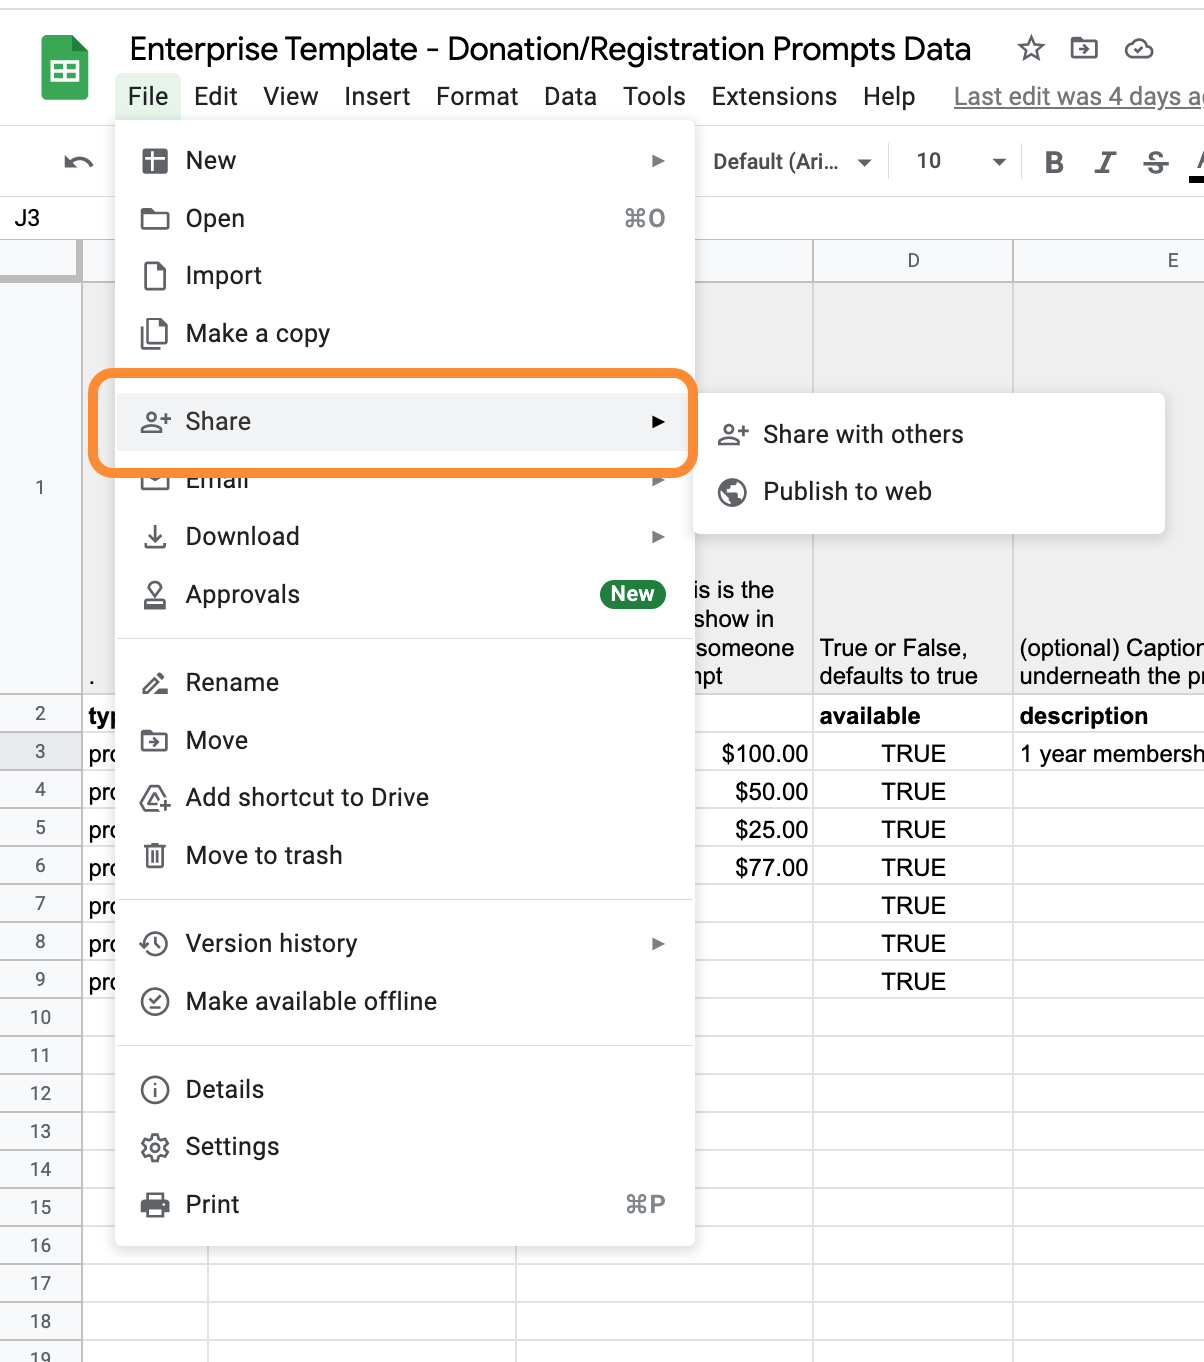Toggle strikethrough formatting

pyautogui.click(x=1156, y=162)
